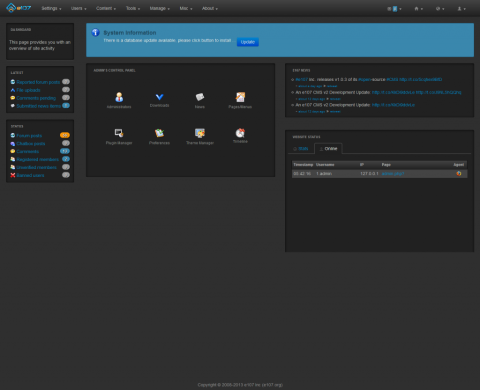The image size is (480, 390).
Task: Open first URL in second news item
Action: (x=393, y=92)
